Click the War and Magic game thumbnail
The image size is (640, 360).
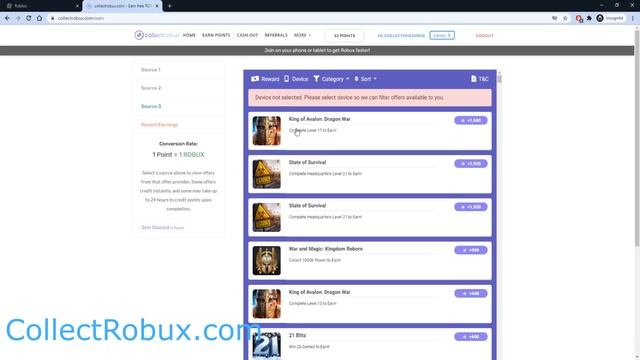[267, 260]
